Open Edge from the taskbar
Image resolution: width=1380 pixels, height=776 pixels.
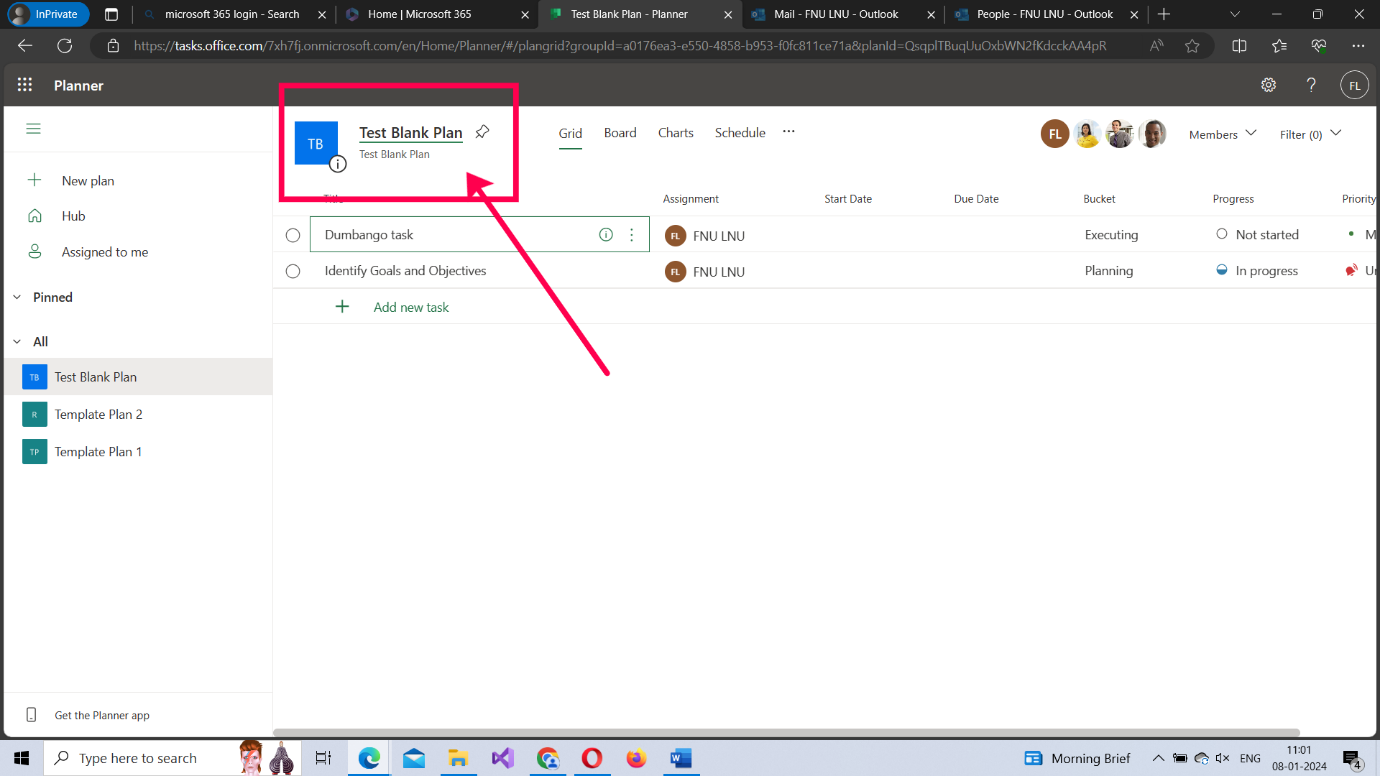(x=370, y=758)
